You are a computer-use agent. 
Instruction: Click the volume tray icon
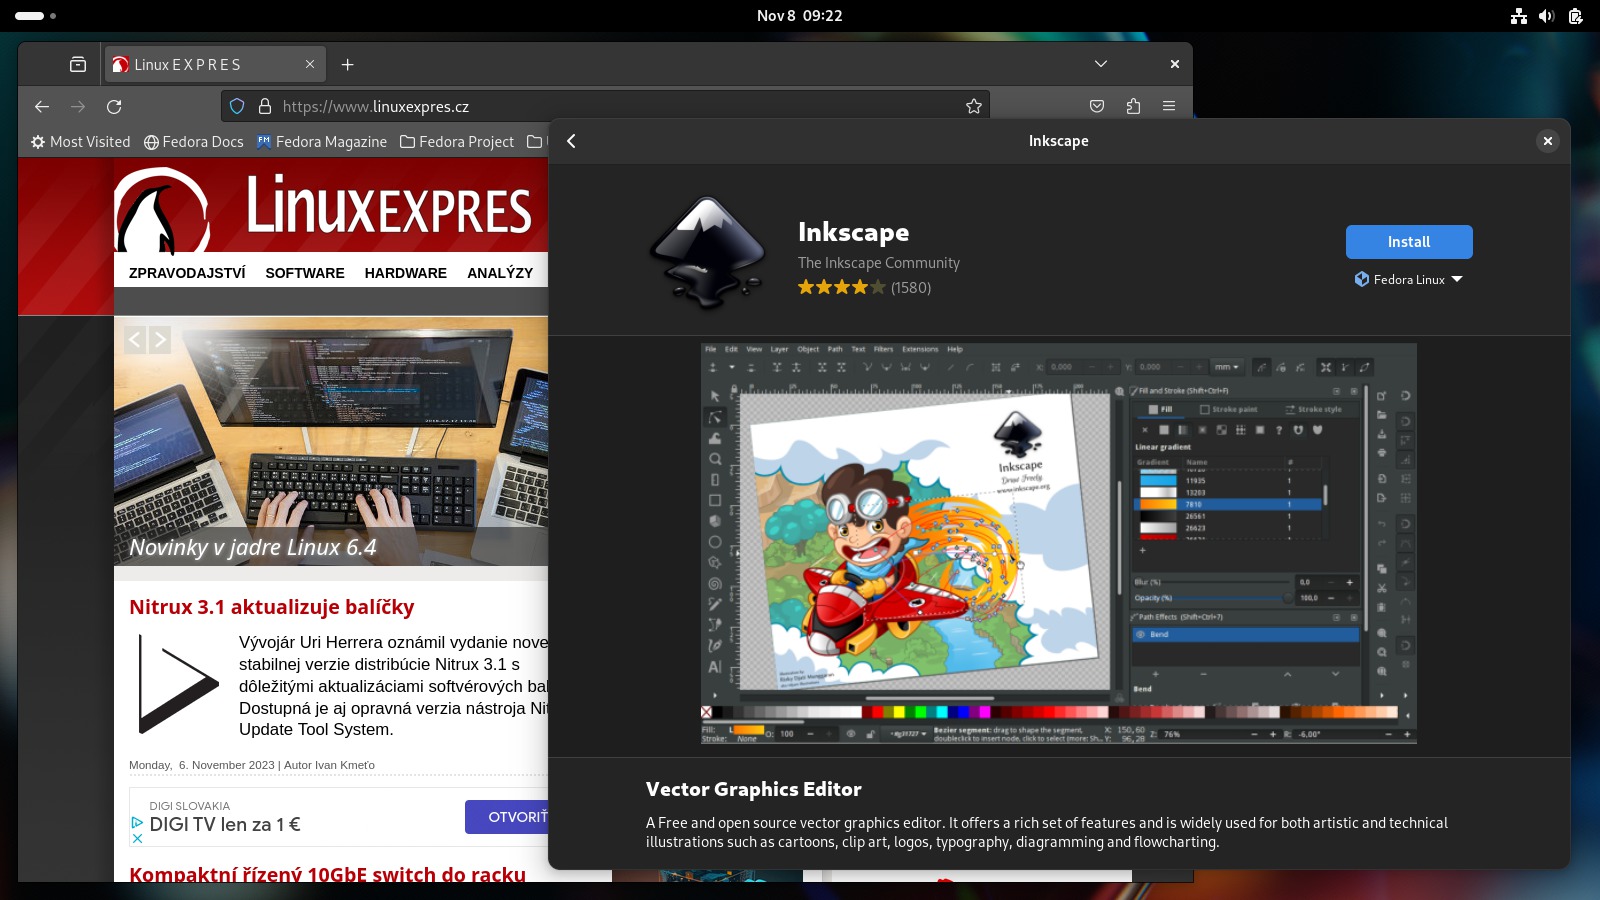(1547, 16)
